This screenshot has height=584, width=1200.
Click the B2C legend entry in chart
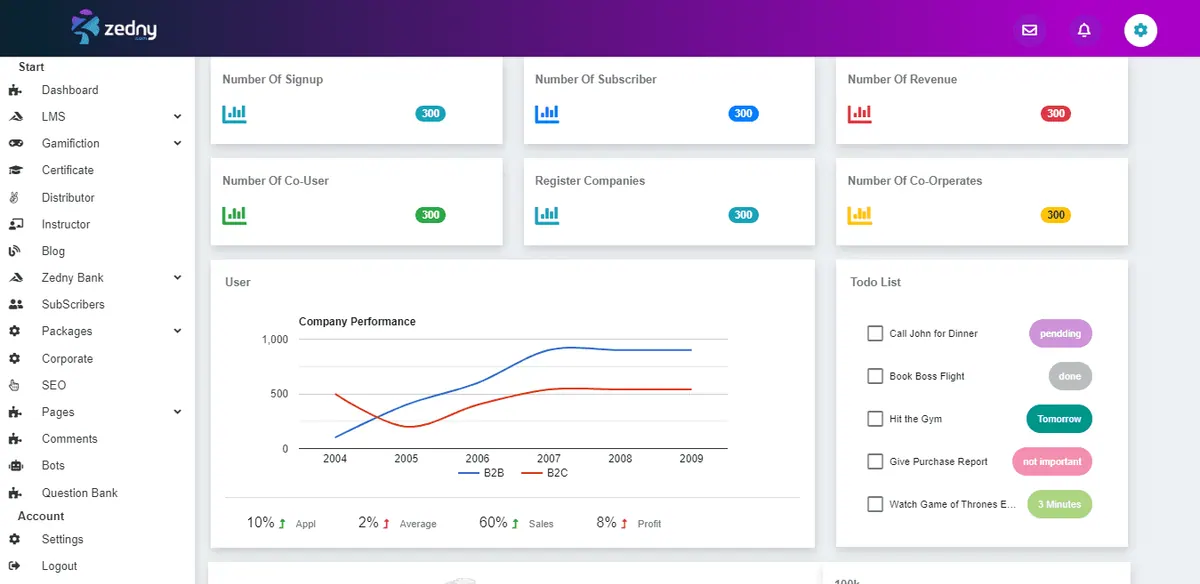(x=545, y=473)
